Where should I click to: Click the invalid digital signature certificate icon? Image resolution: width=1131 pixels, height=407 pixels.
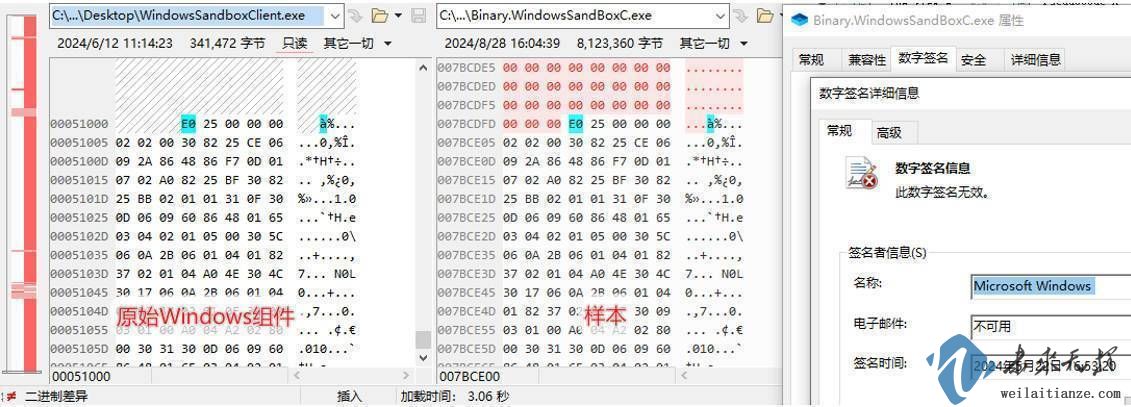point(861,176)
